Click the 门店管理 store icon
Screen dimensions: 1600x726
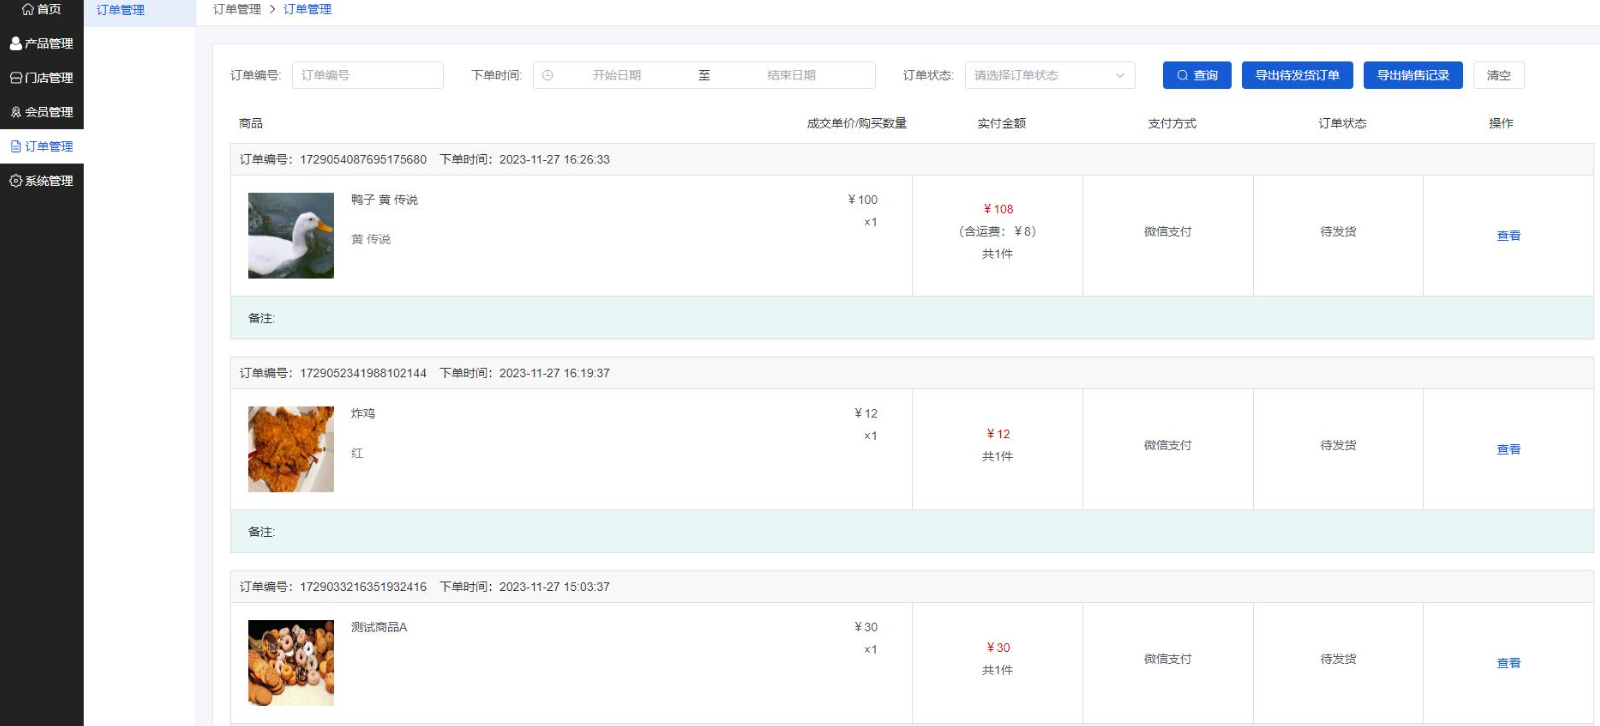click(x=16, y=78)
